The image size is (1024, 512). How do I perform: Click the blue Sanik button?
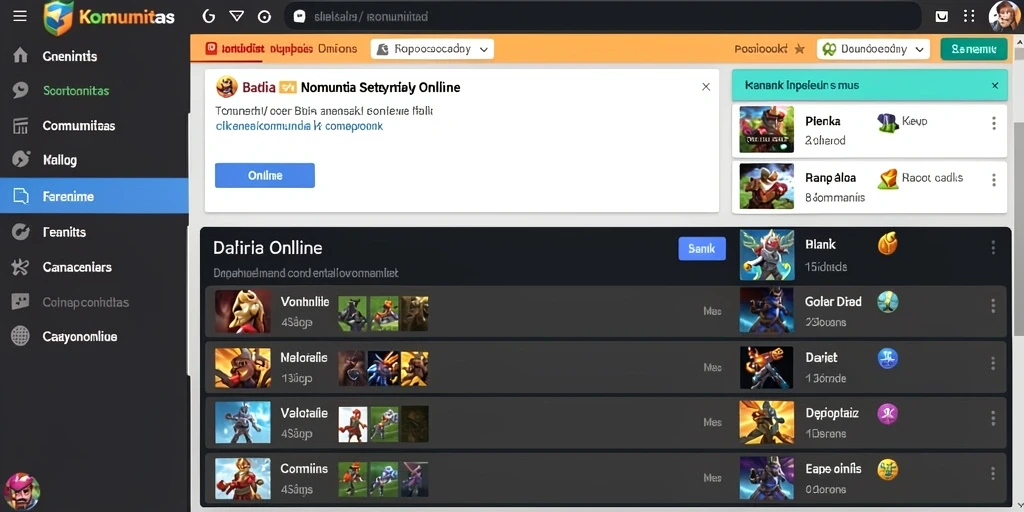tap(702, 249)
